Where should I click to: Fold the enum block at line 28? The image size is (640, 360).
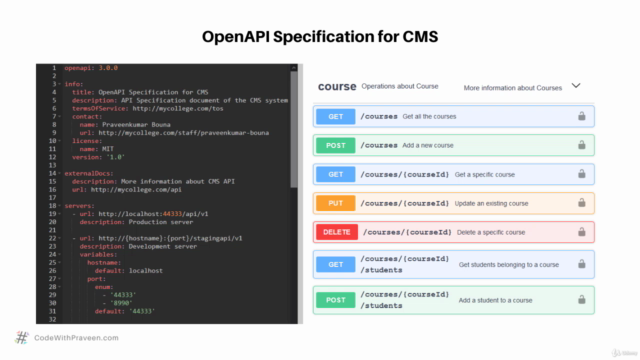pyautogui.click(x=60, y=287)
